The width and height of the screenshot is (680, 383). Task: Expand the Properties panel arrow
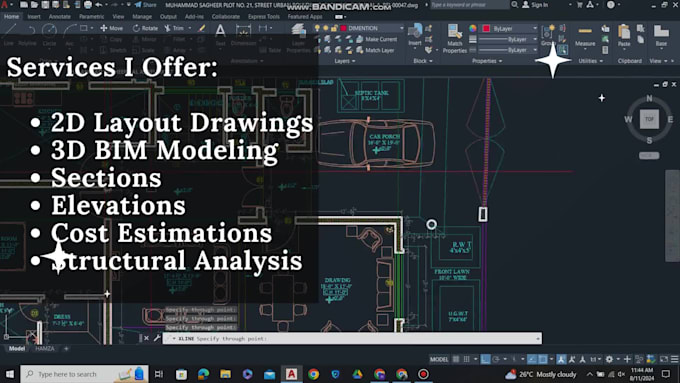(x=500, y=61)
